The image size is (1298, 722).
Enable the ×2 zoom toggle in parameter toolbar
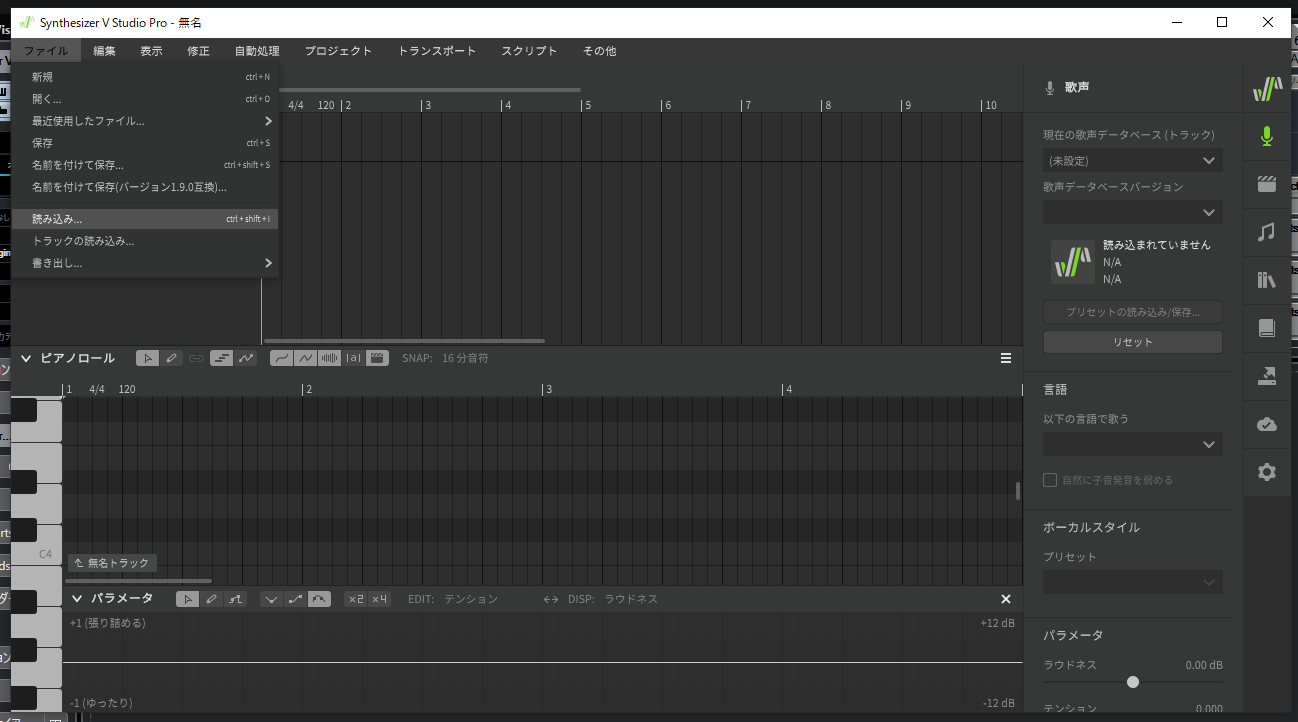tap(356, 598)
